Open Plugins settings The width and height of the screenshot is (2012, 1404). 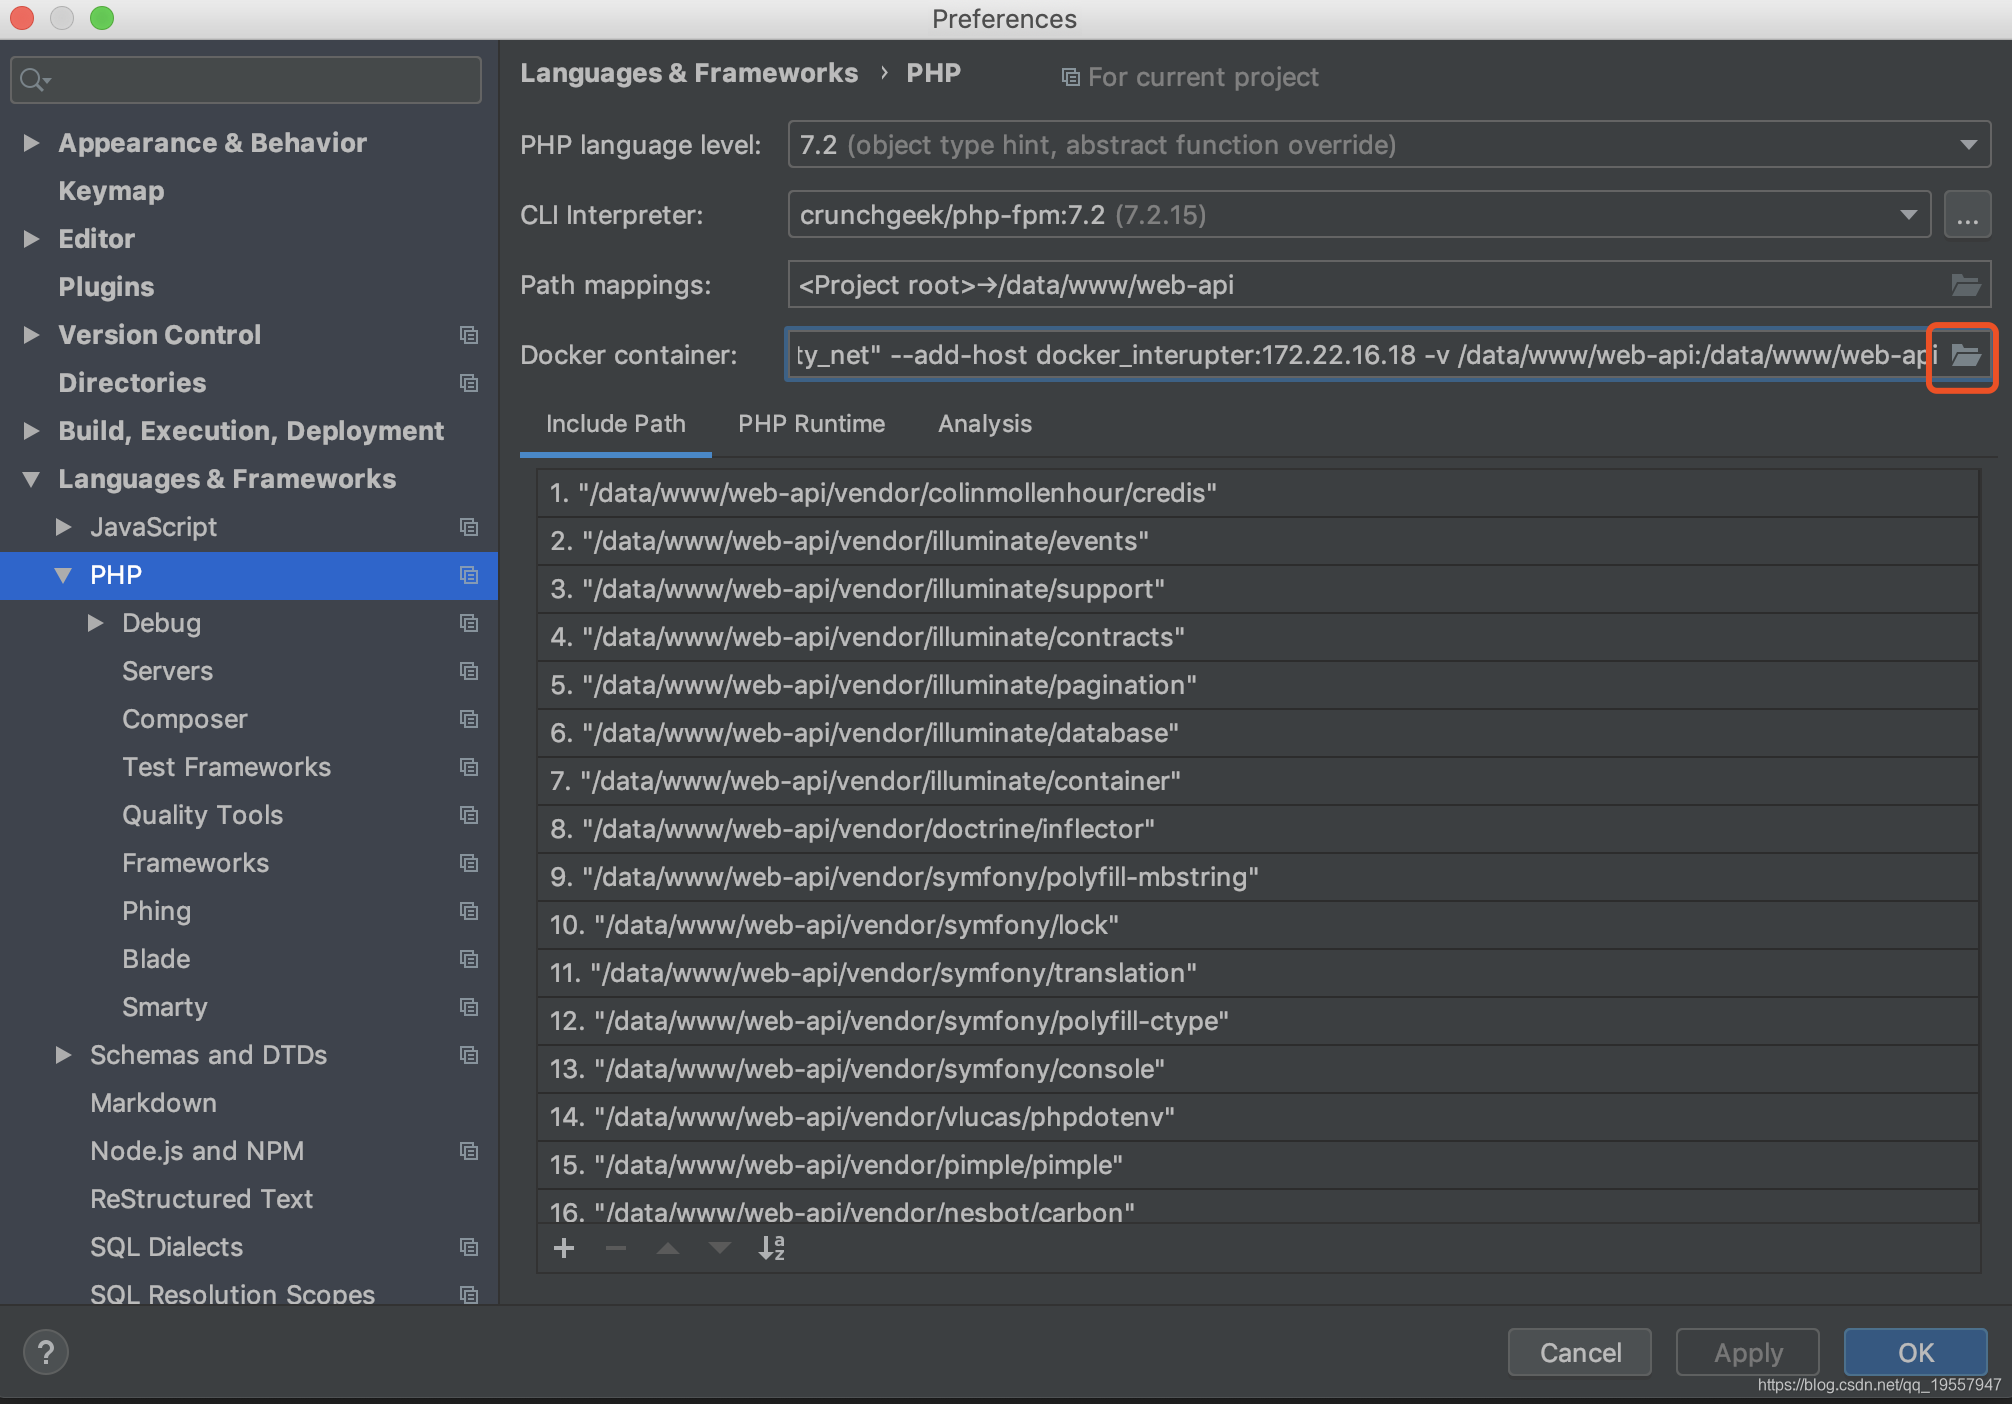pyautogui.click(x=106, y=287)
